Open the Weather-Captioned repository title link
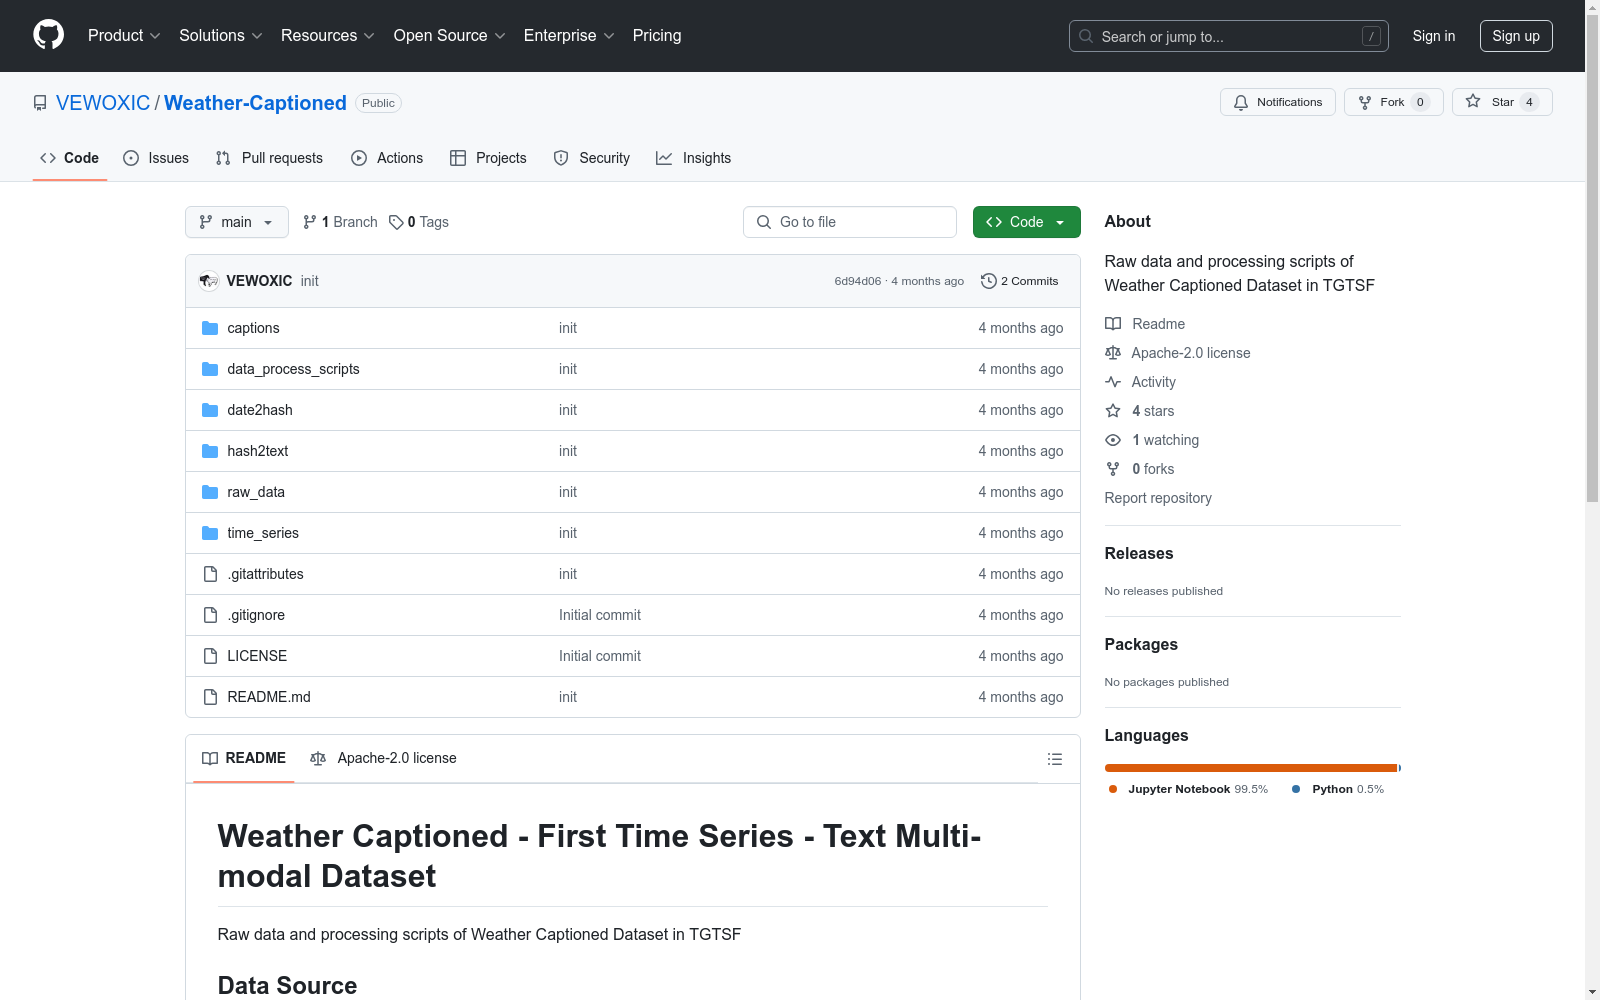Screen dimensions: 1600x1000 click(x=255, y=103)
